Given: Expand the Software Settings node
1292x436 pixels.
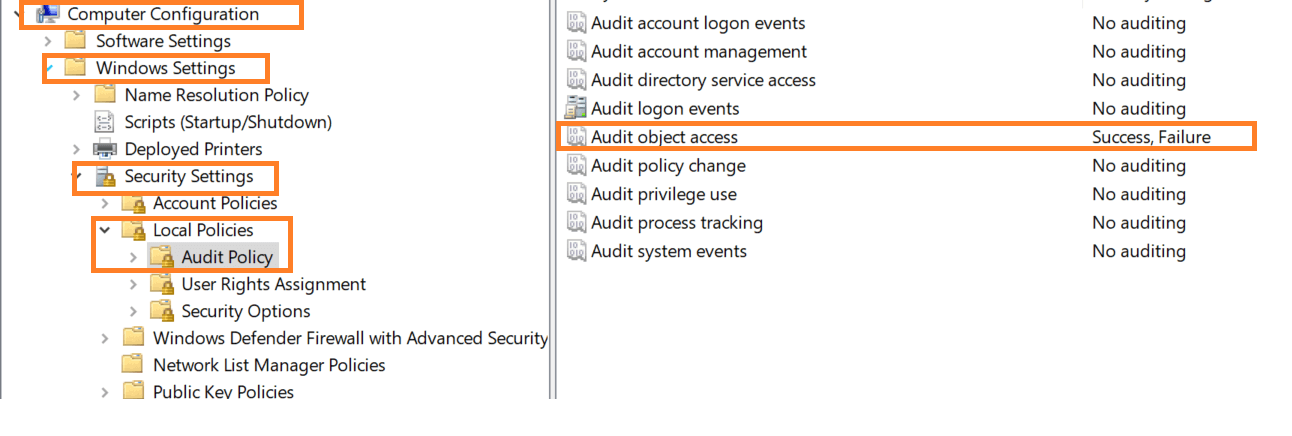Looking at the screenshot, I should (47, 41).
